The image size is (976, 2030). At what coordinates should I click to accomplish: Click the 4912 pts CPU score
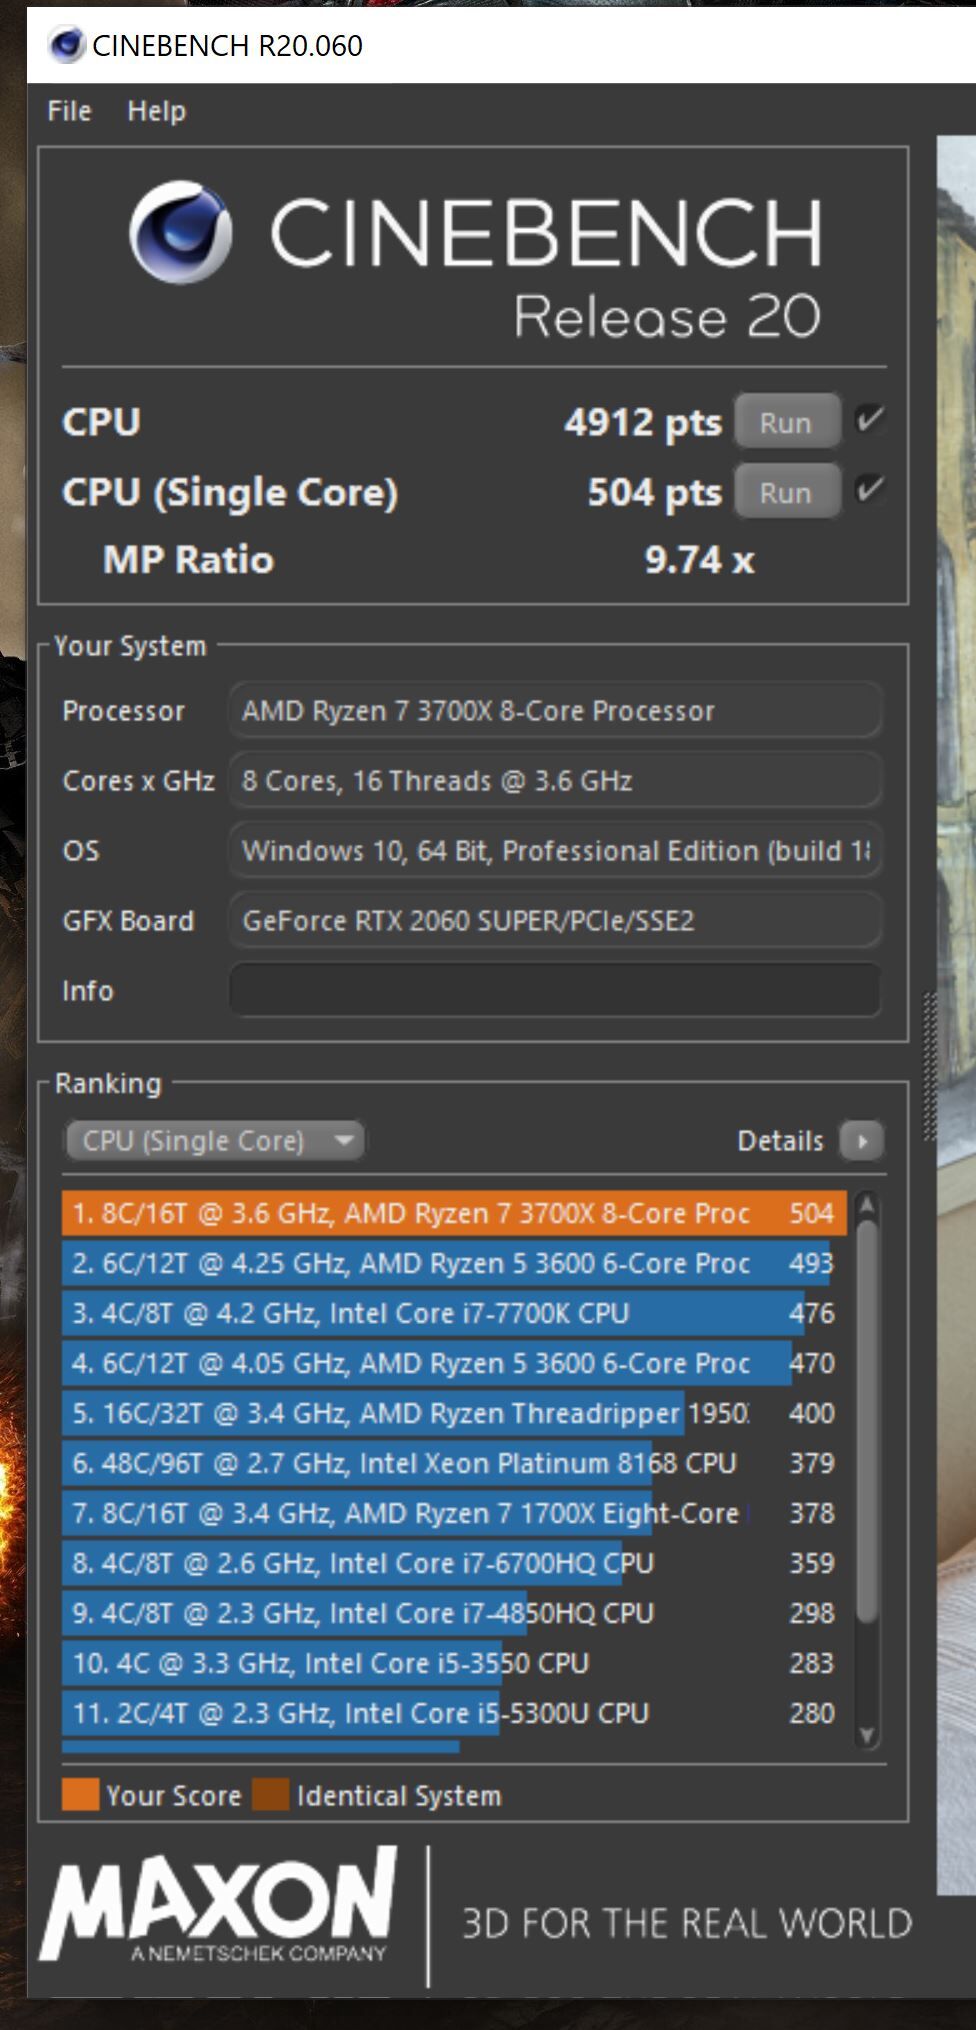642,422
